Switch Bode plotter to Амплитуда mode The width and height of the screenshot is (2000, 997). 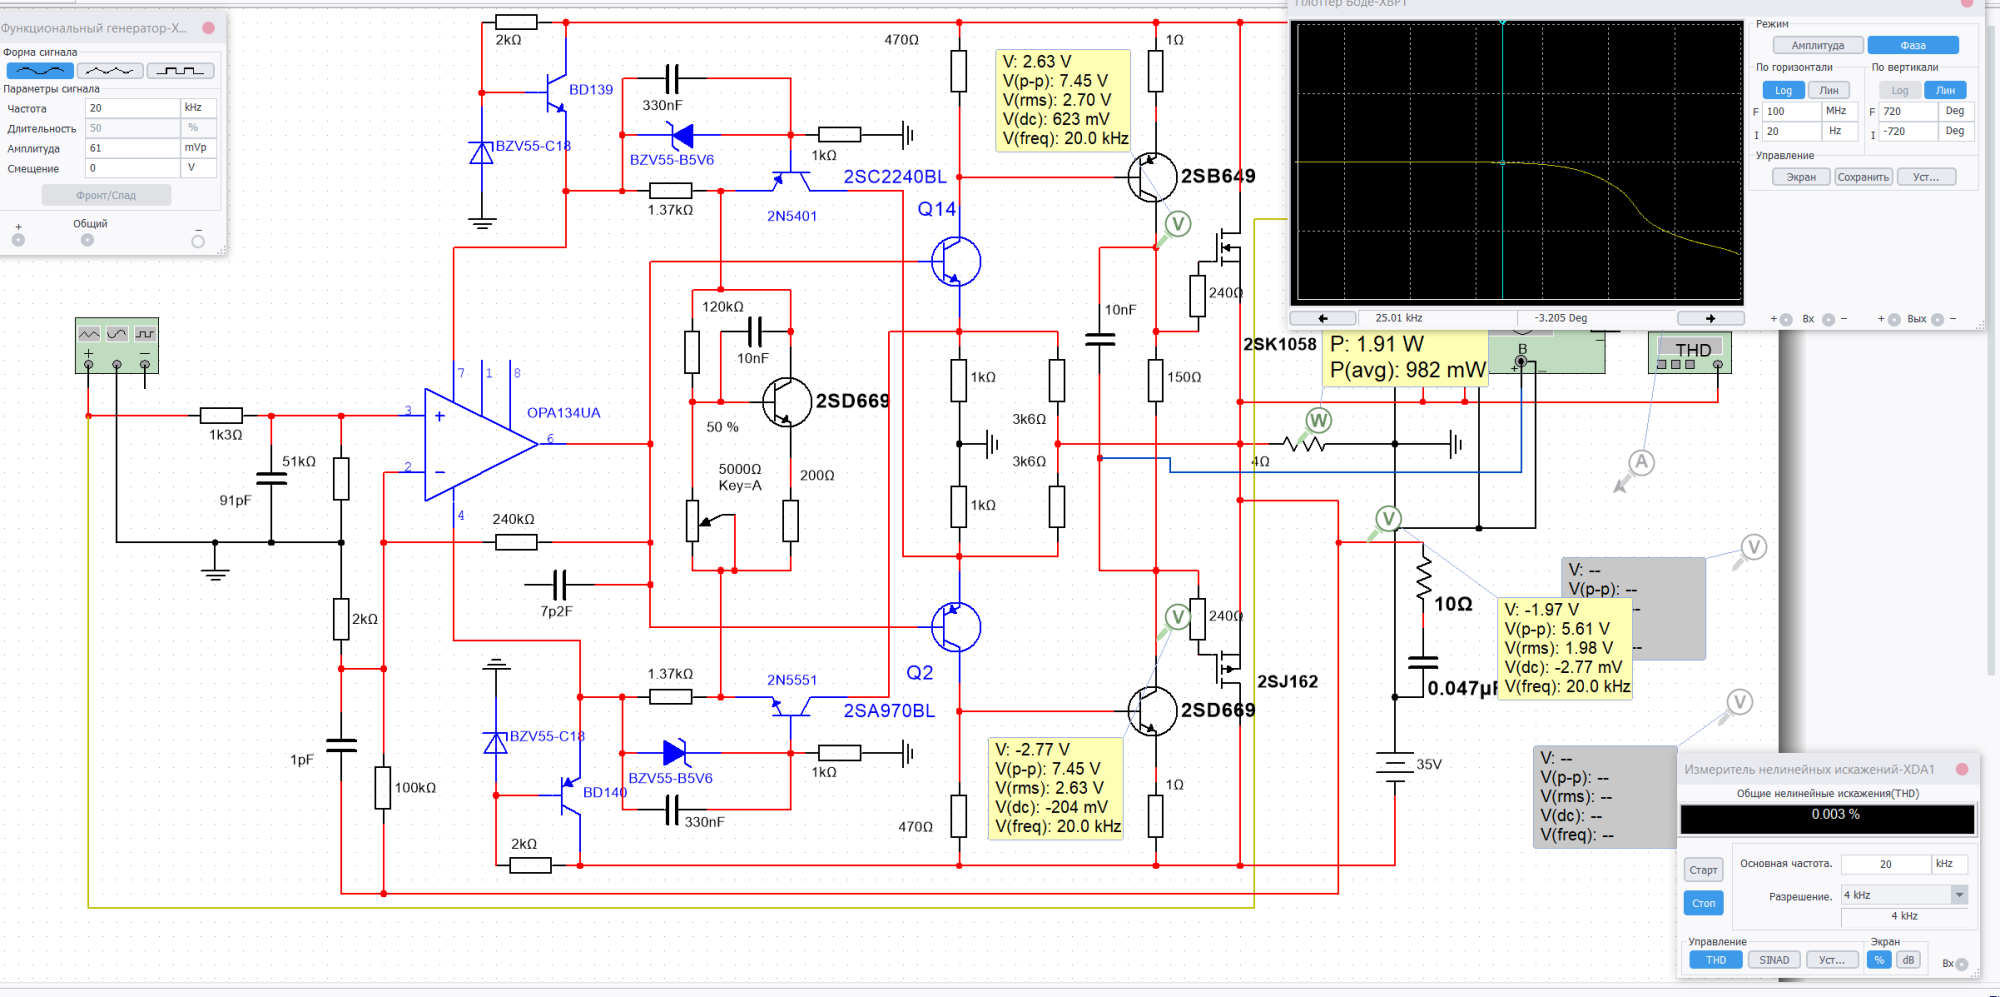1817,45
